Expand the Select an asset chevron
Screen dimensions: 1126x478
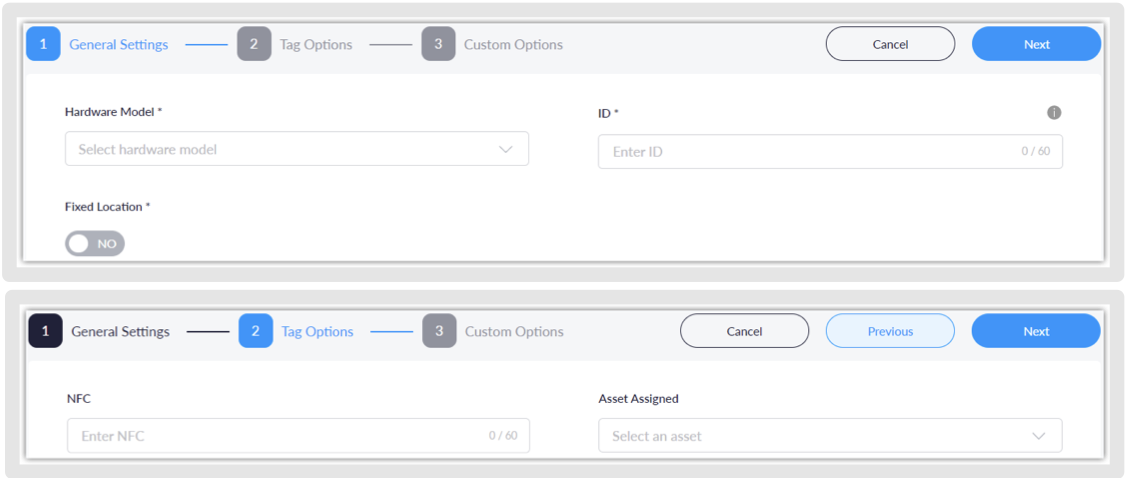pyautogui.click(x=1038, y=436)
